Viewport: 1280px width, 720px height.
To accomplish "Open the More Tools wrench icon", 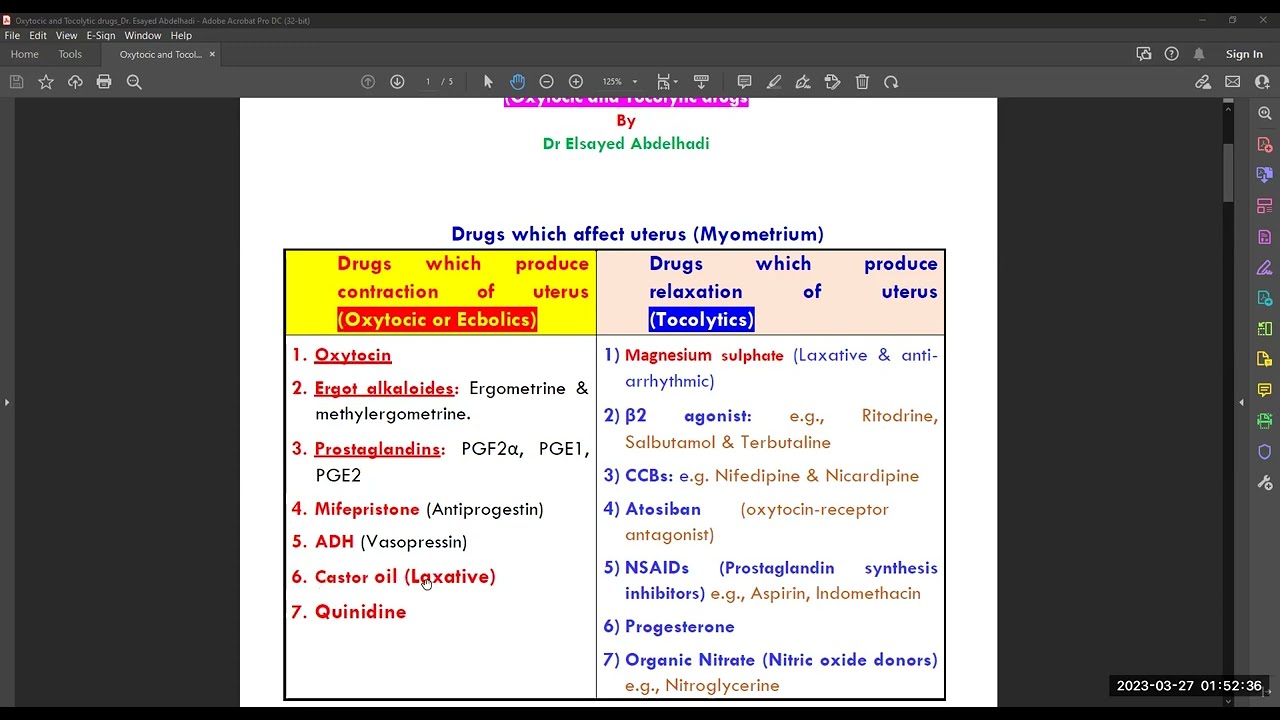I will (1265, 483).
